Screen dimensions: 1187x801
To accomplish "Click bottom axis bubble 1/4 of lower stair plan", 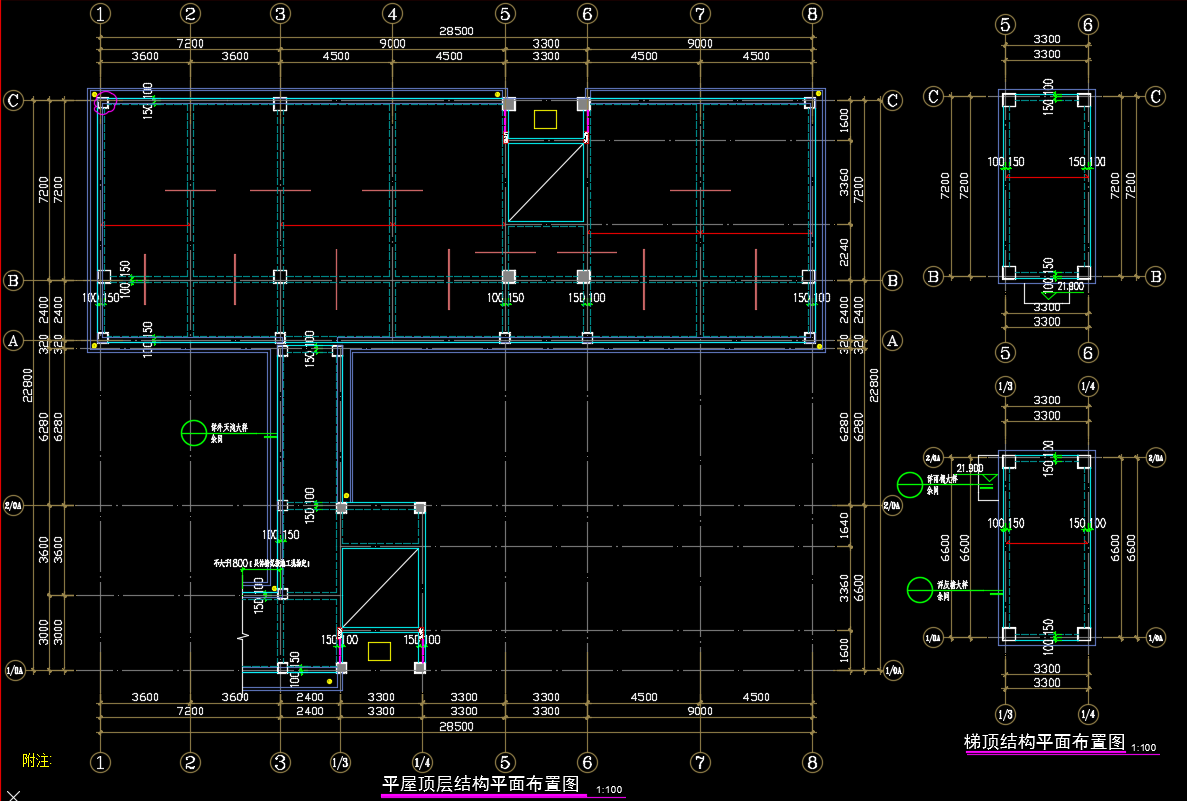I will click(x=1088, y=714).
